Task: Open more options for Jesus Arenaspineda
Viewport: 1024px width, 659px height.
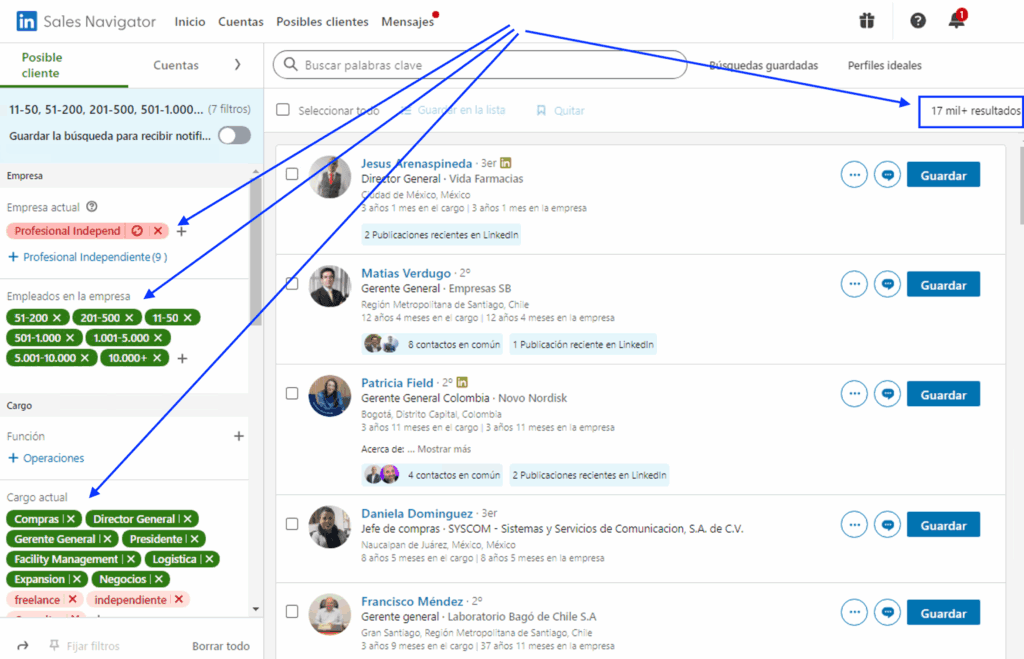Action: pos(854,175)
